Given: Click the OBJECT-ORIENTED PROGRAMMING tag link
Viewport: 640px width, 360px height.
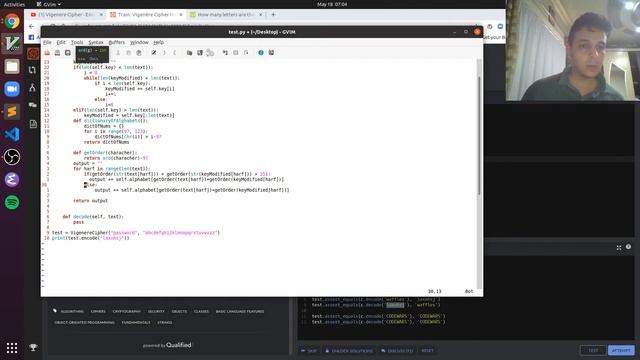Looking at the screenshot, I should click(x=84, y=322).
